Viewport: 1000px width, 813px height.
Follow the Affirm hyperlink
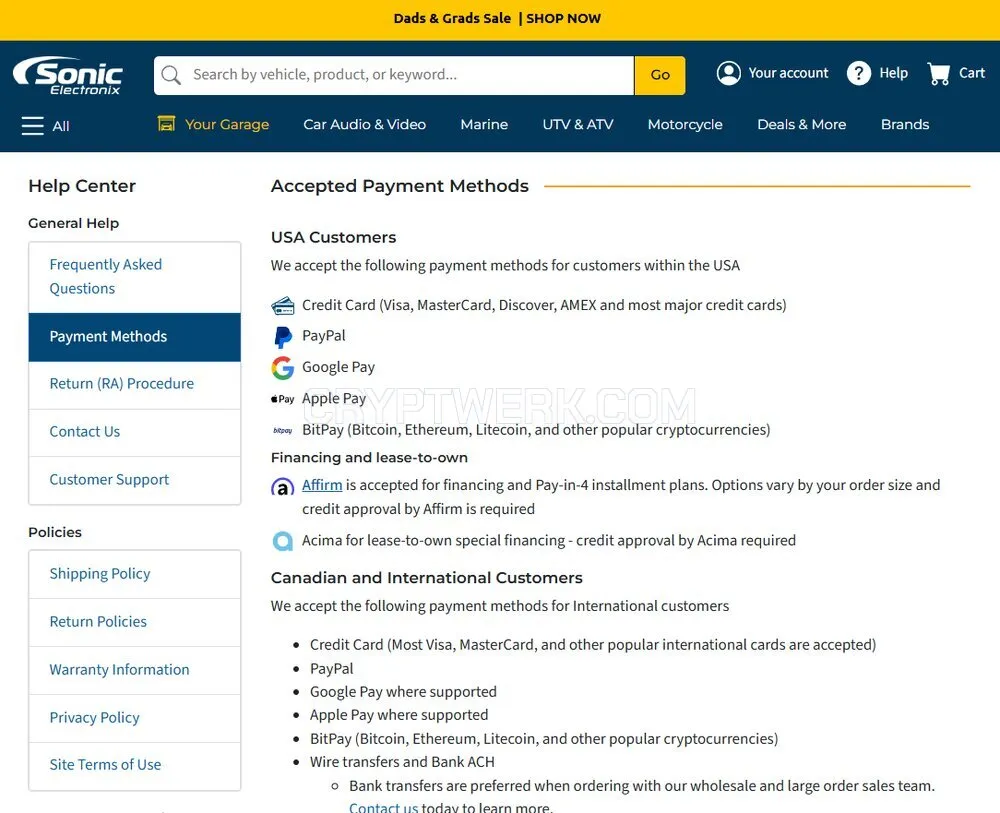coord(322,485)
